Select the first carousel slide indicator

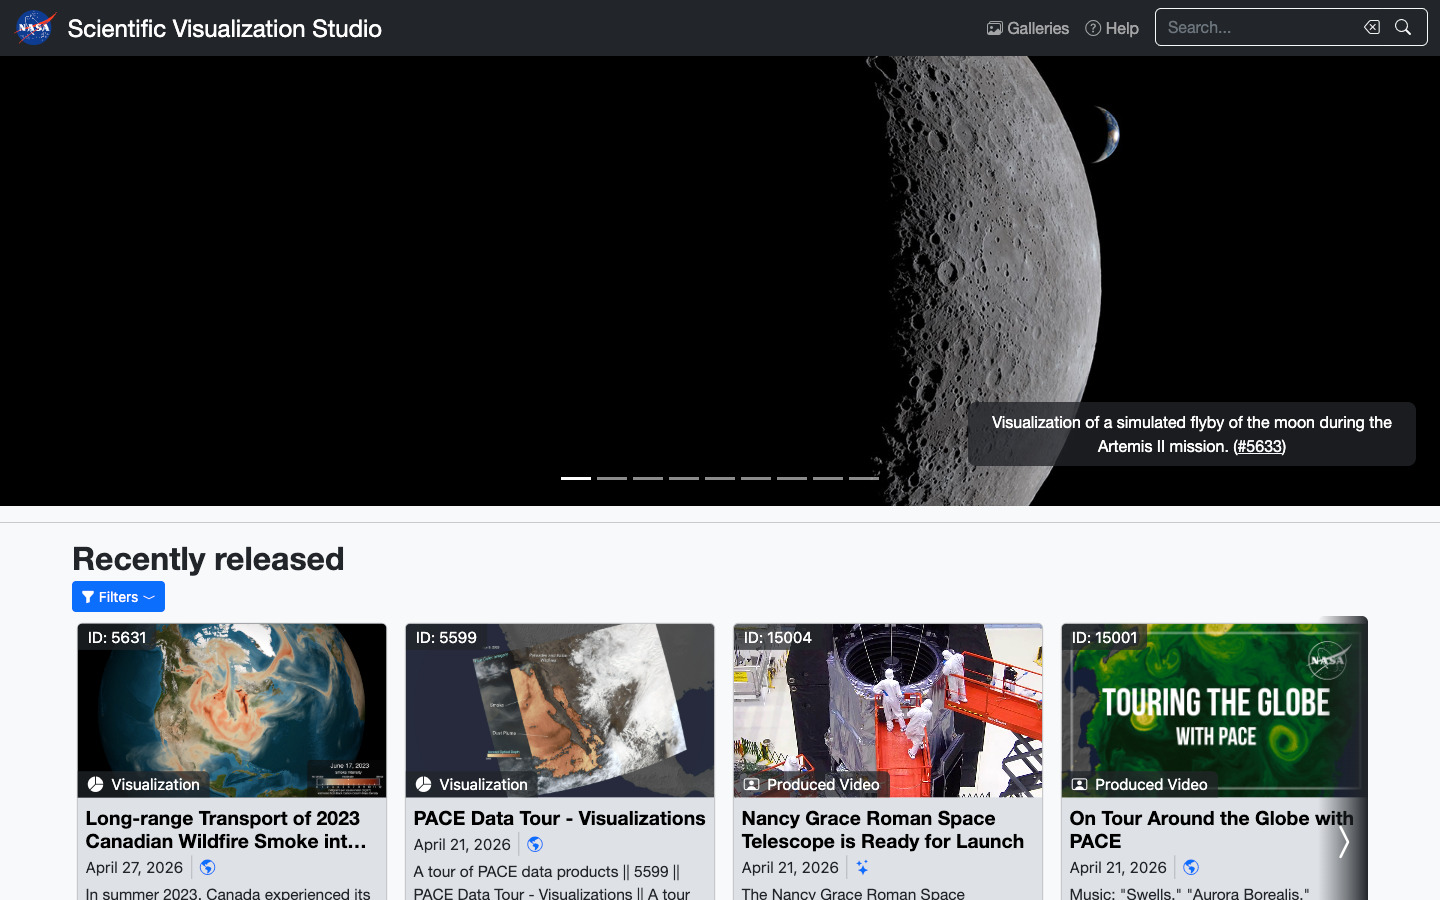pyautogui.click(x=576, y=478)
